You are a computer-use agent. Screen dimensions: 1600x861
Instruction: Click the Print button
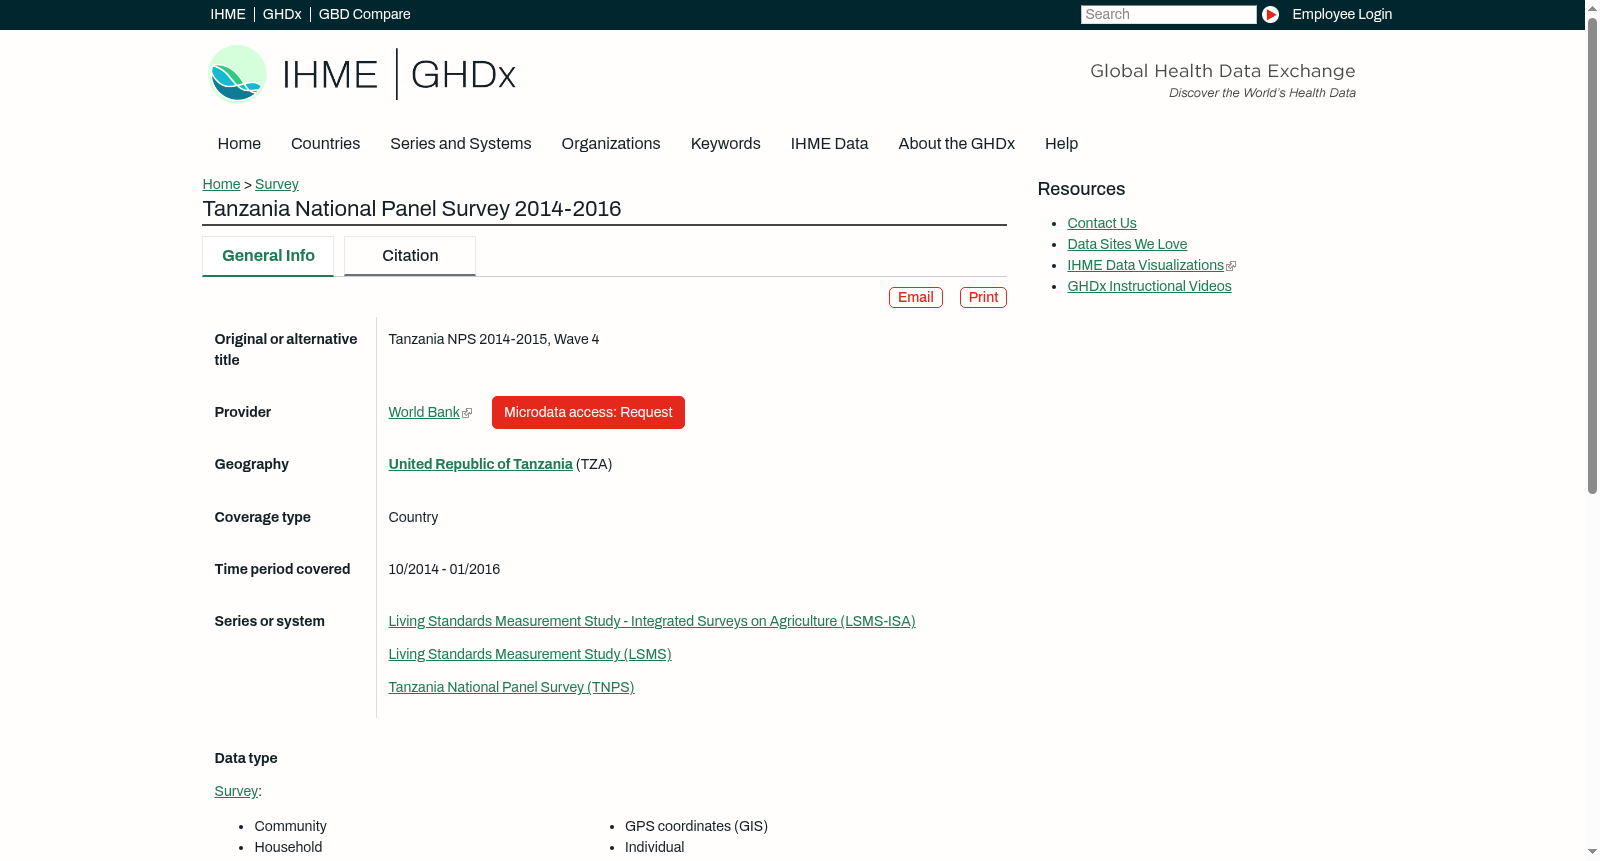click(983, 297)
